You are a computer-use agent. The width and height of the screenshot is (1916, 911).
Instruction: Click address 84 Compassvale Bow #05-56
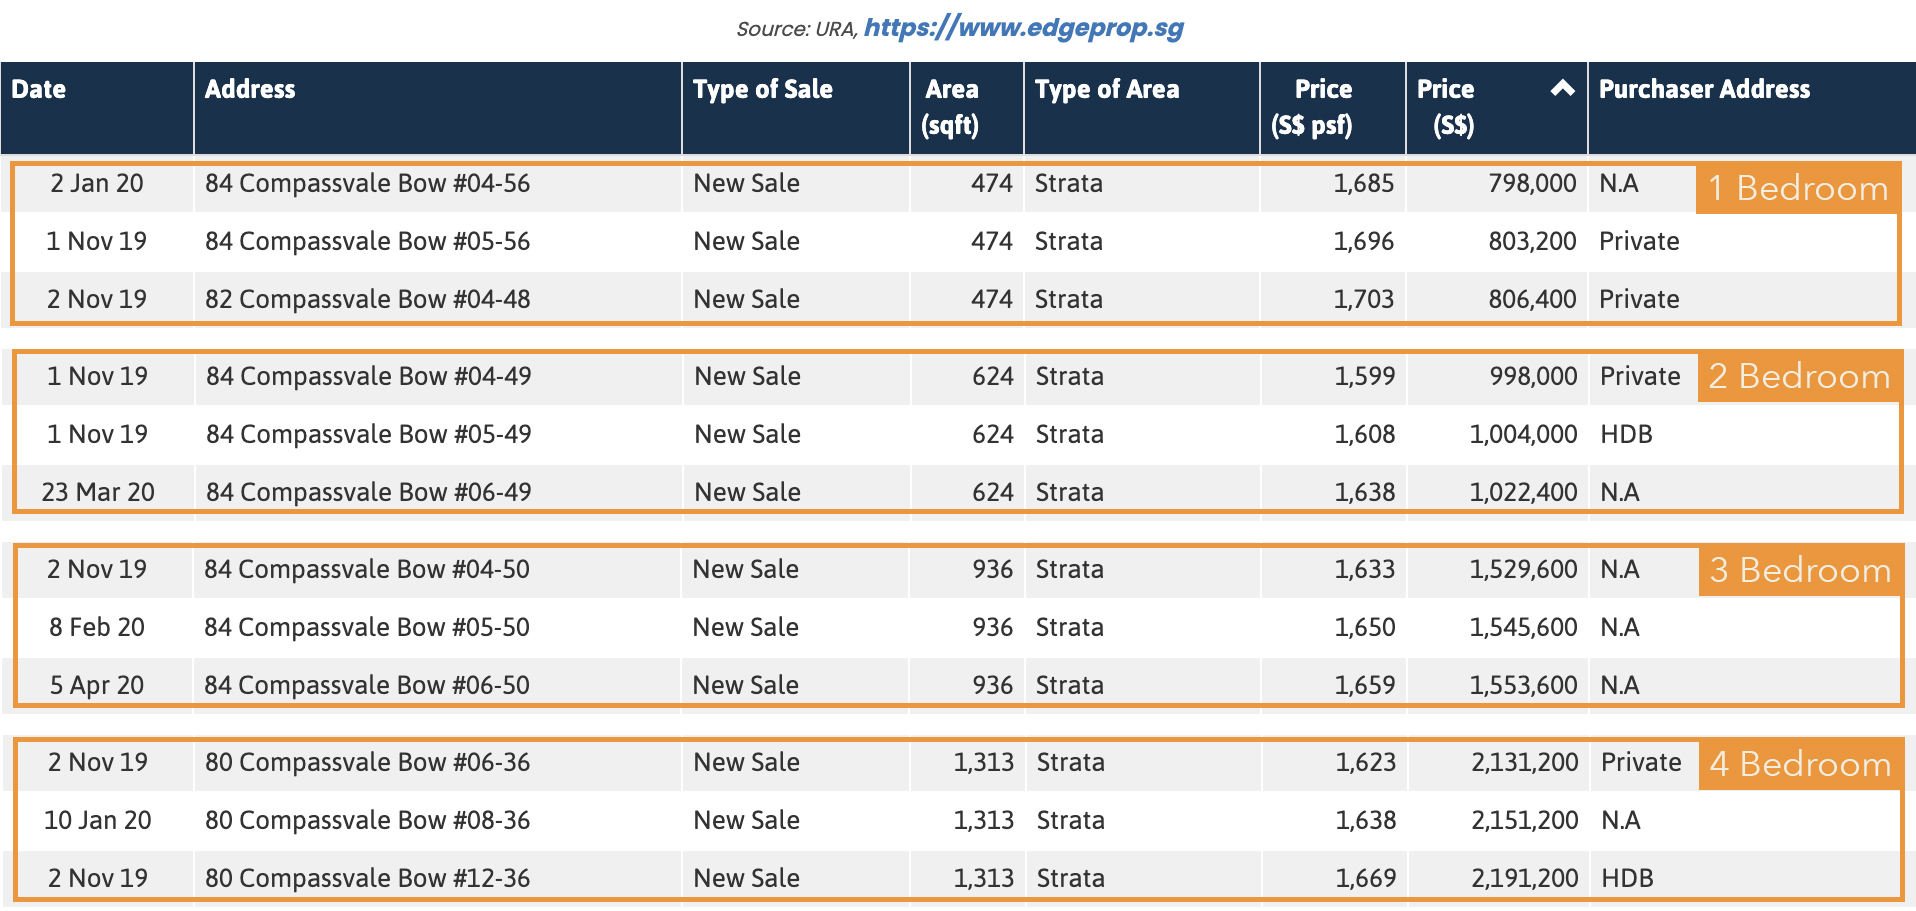tap(367, 242)
